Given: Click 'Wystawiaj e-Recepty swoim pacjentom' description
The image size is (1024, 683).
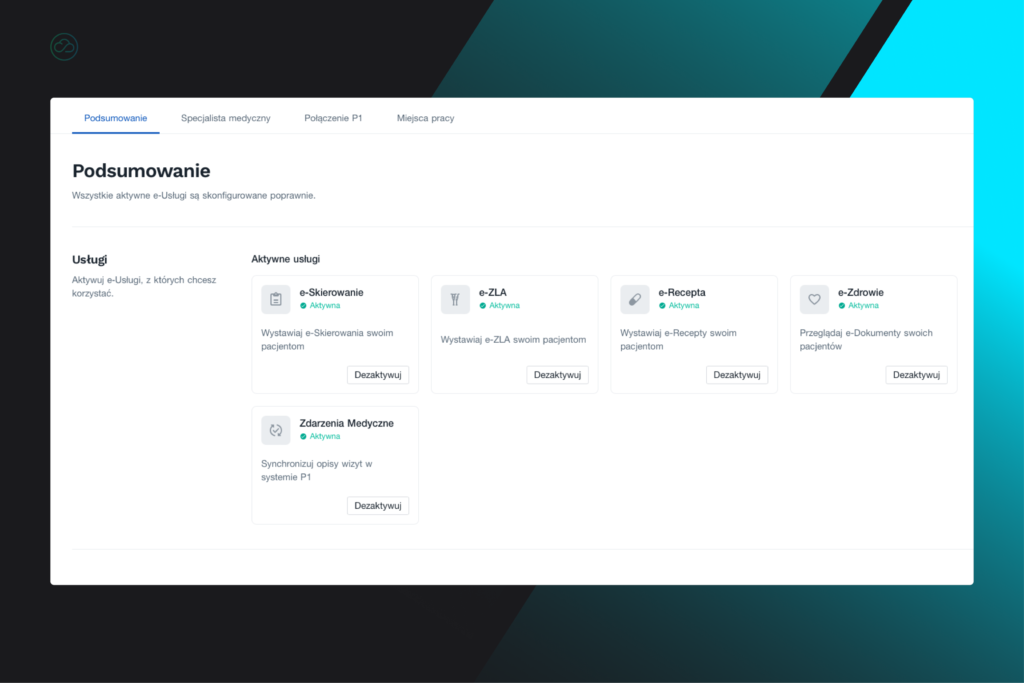Looking at the screenshot, I should point(678,340).
